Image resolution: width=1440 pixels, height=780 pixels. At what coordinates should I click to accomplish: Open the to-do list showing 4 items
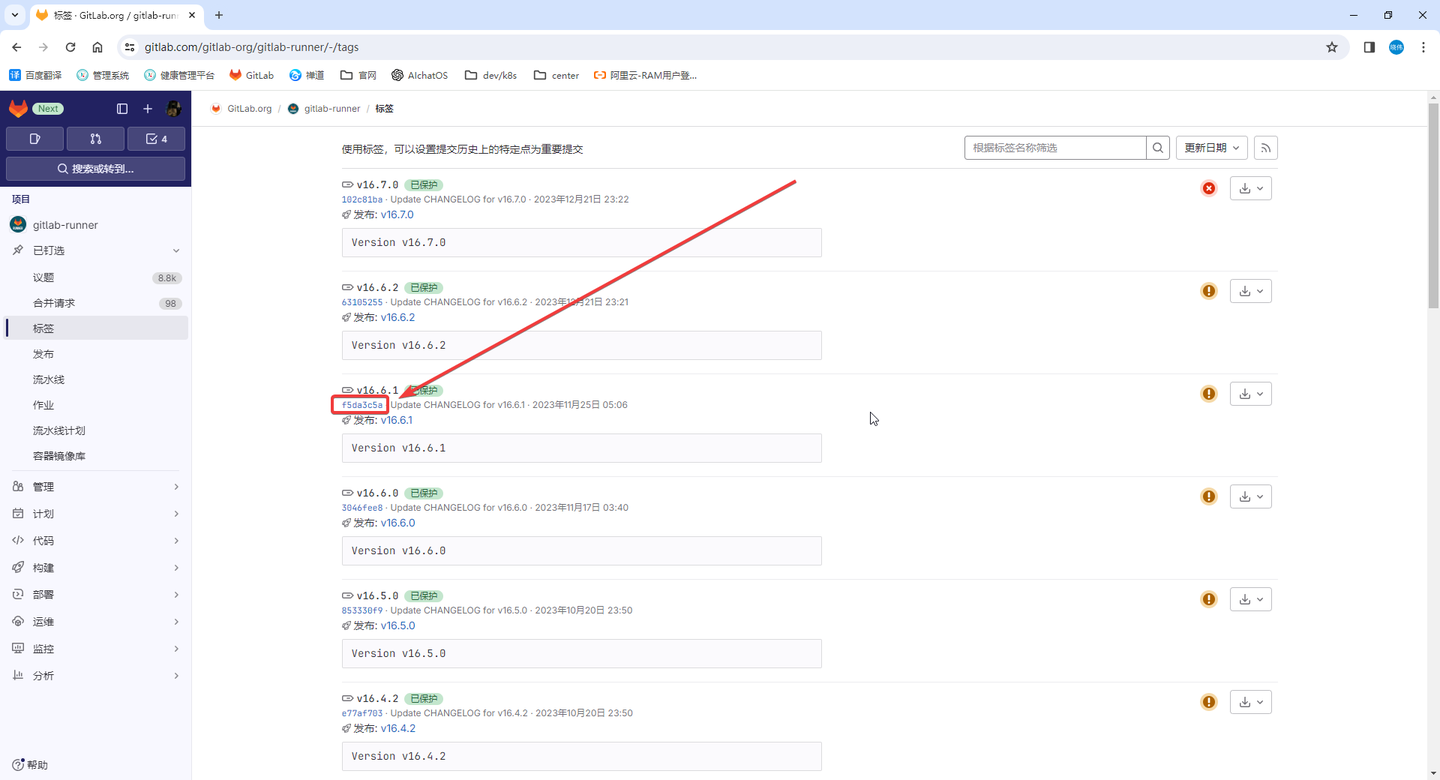pos(156,138)
